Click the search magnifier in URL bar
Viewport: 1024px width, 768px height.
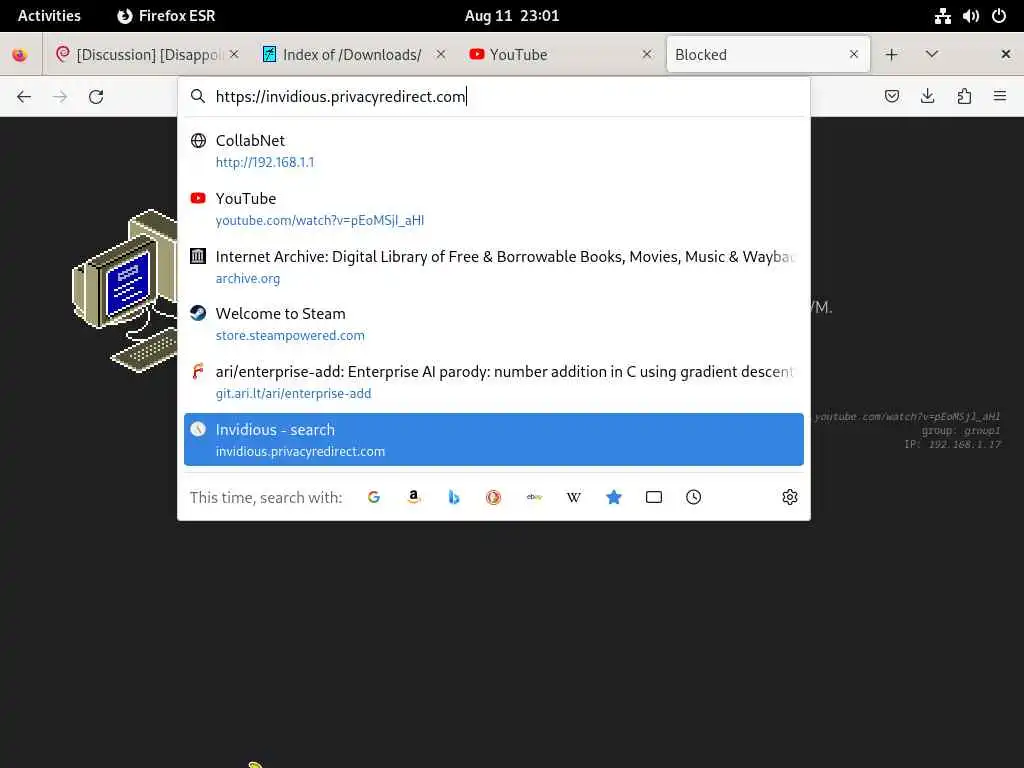coord(198,97)
